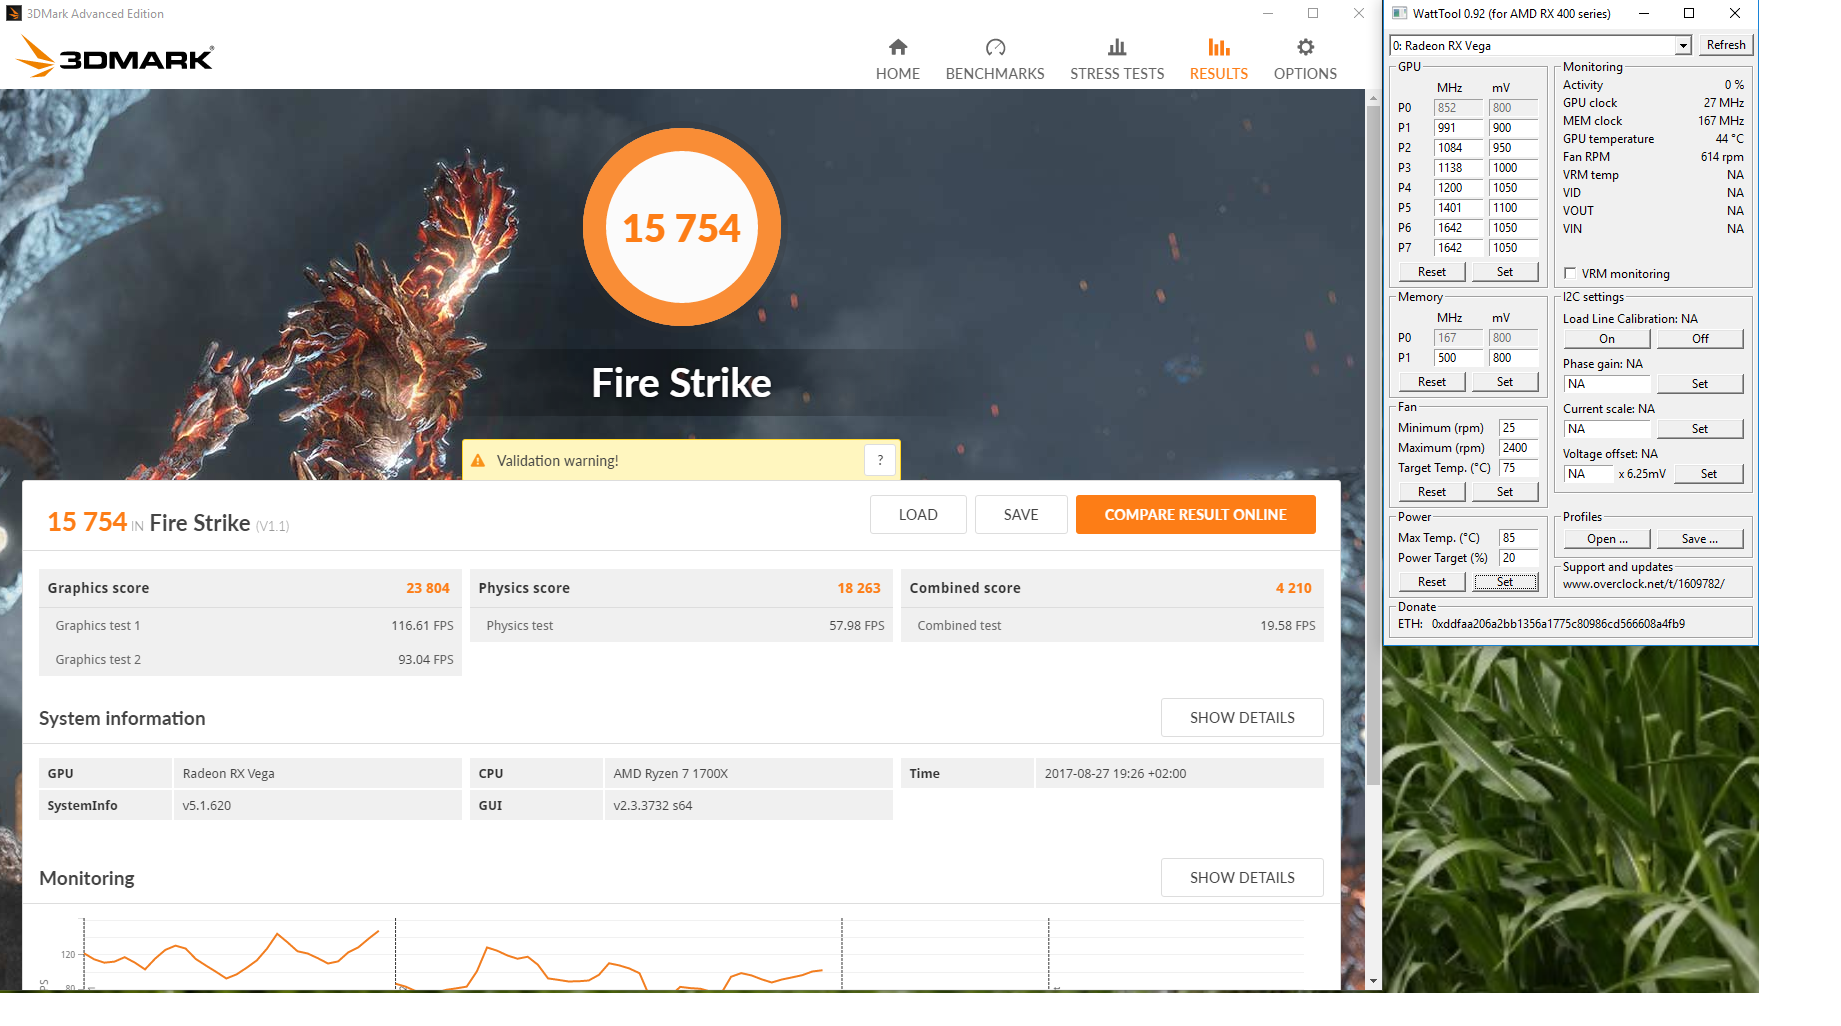Click the GPU P3 mV field 1000
The height and width of the screenshot is (1026, 1841).
[x=1513, y=168]
